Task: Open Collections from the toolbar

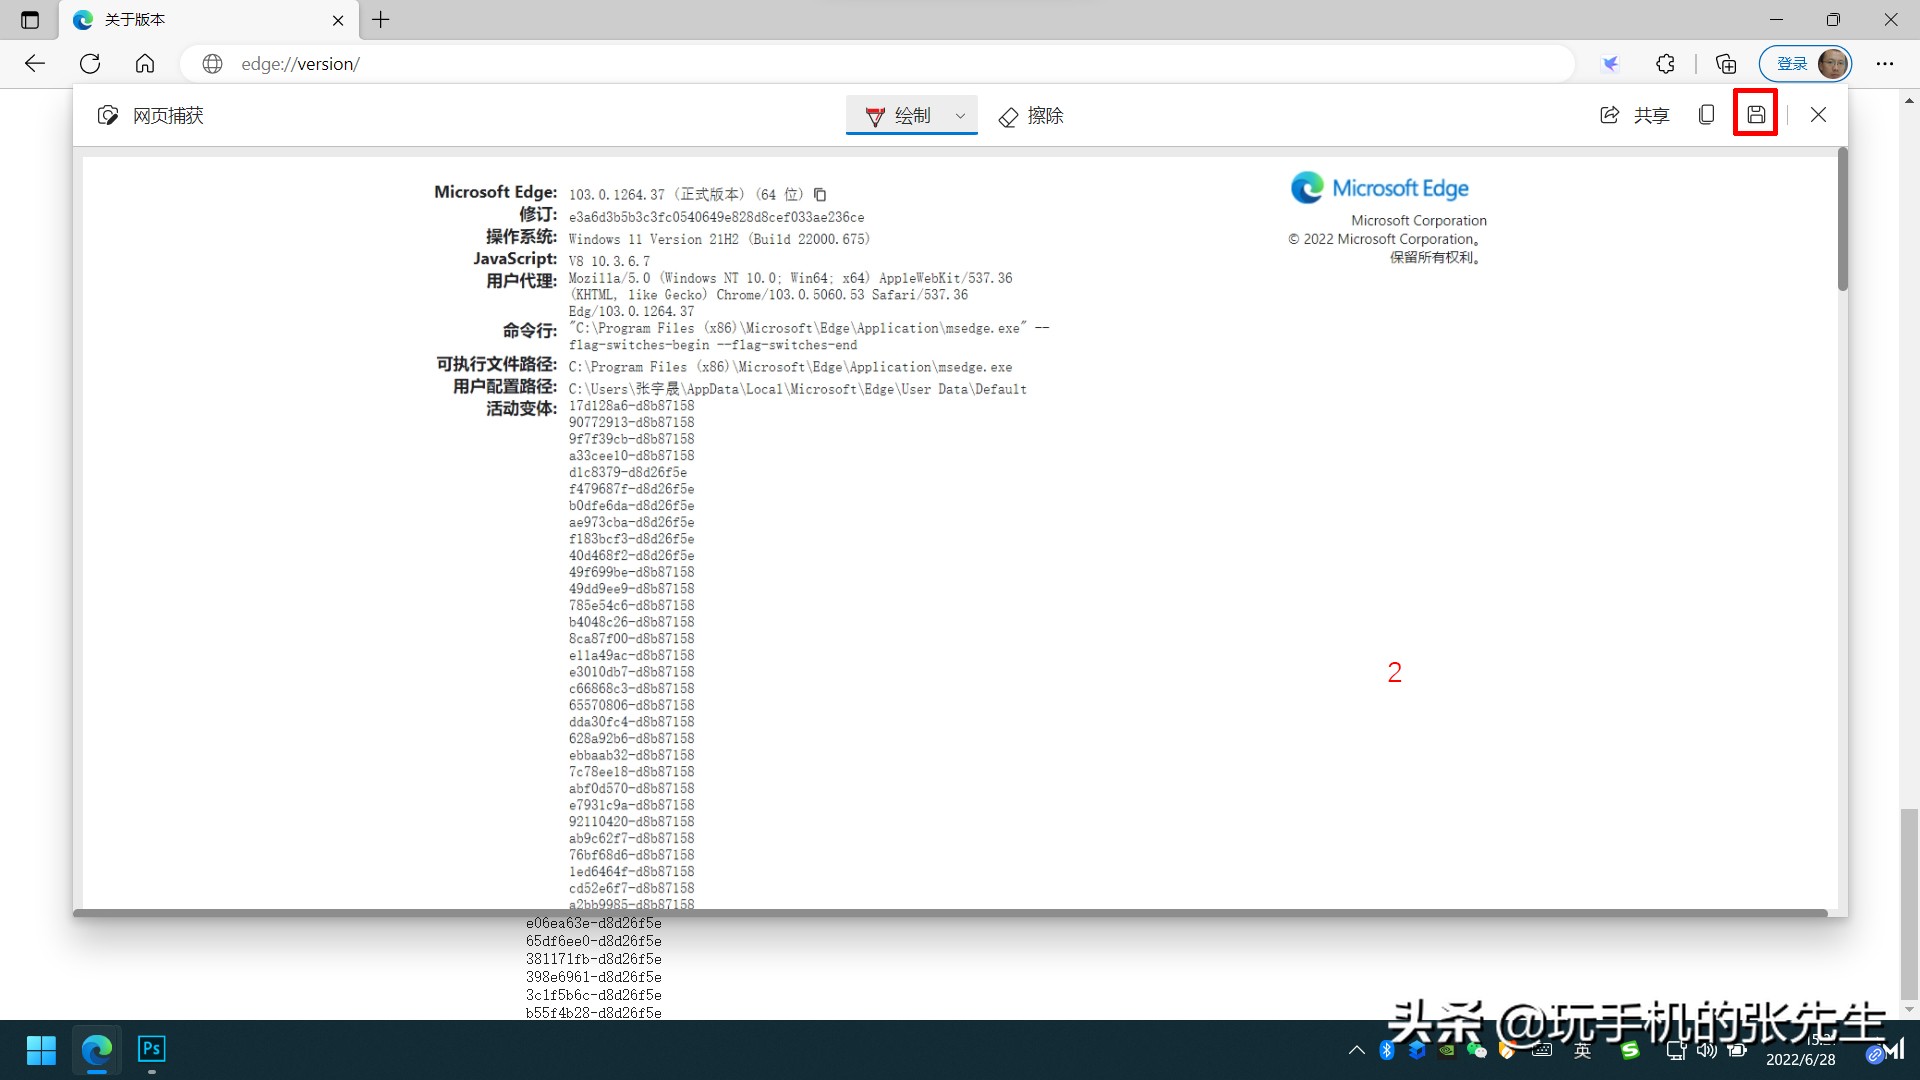Action: tap(1724, 63)
